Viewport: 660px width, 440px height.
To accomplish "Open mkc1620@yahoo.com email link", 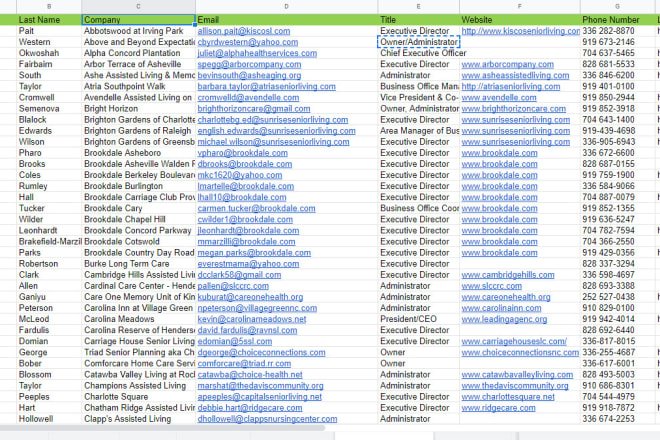I will pyautogui.click(x=240, y=175).
